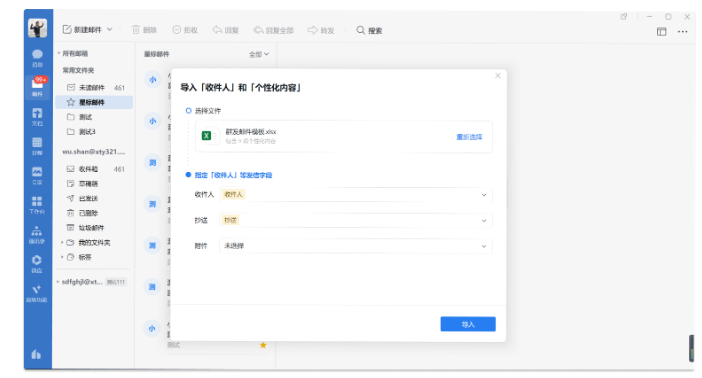
Task: Click the 群发邮件模板.xlsx file name
Action: (x=251, y=132)
